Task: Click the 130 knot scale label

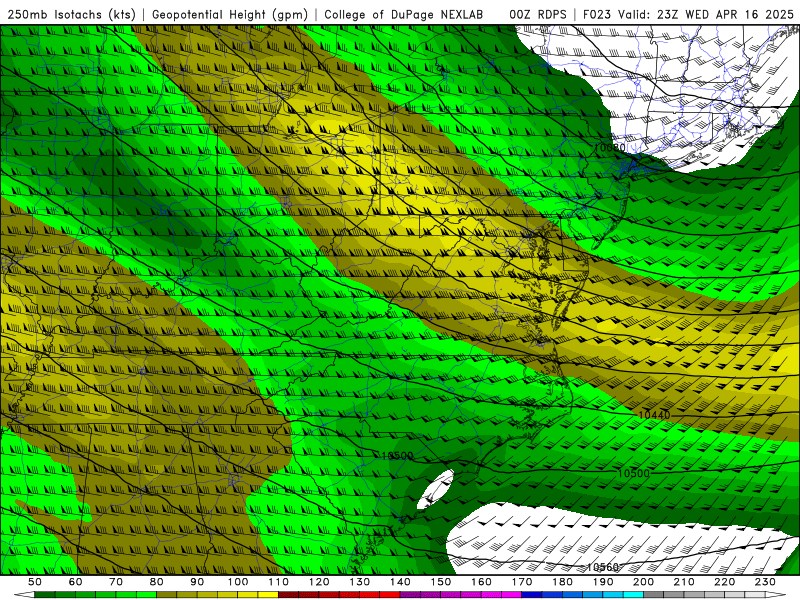Action: [x=360, y=582]
